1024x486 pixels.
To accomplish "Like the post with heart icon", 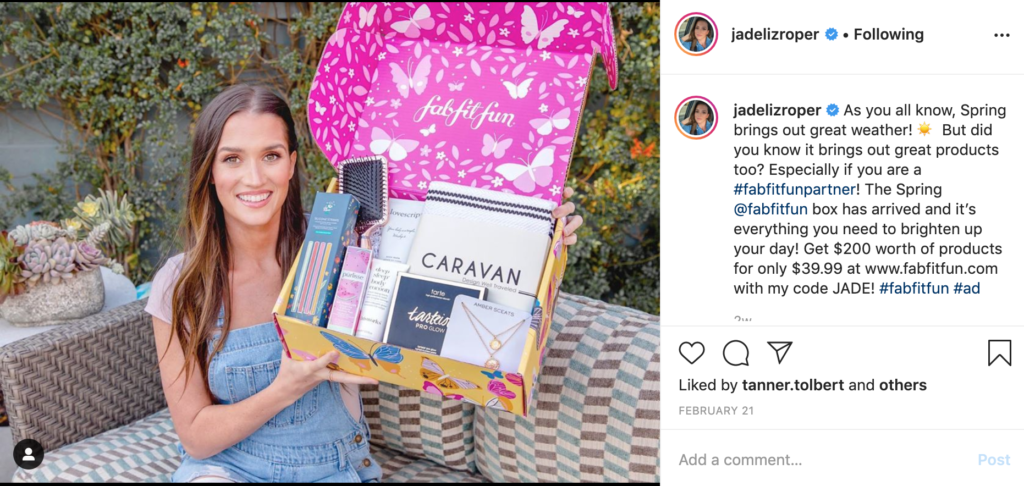I will 692,353.
